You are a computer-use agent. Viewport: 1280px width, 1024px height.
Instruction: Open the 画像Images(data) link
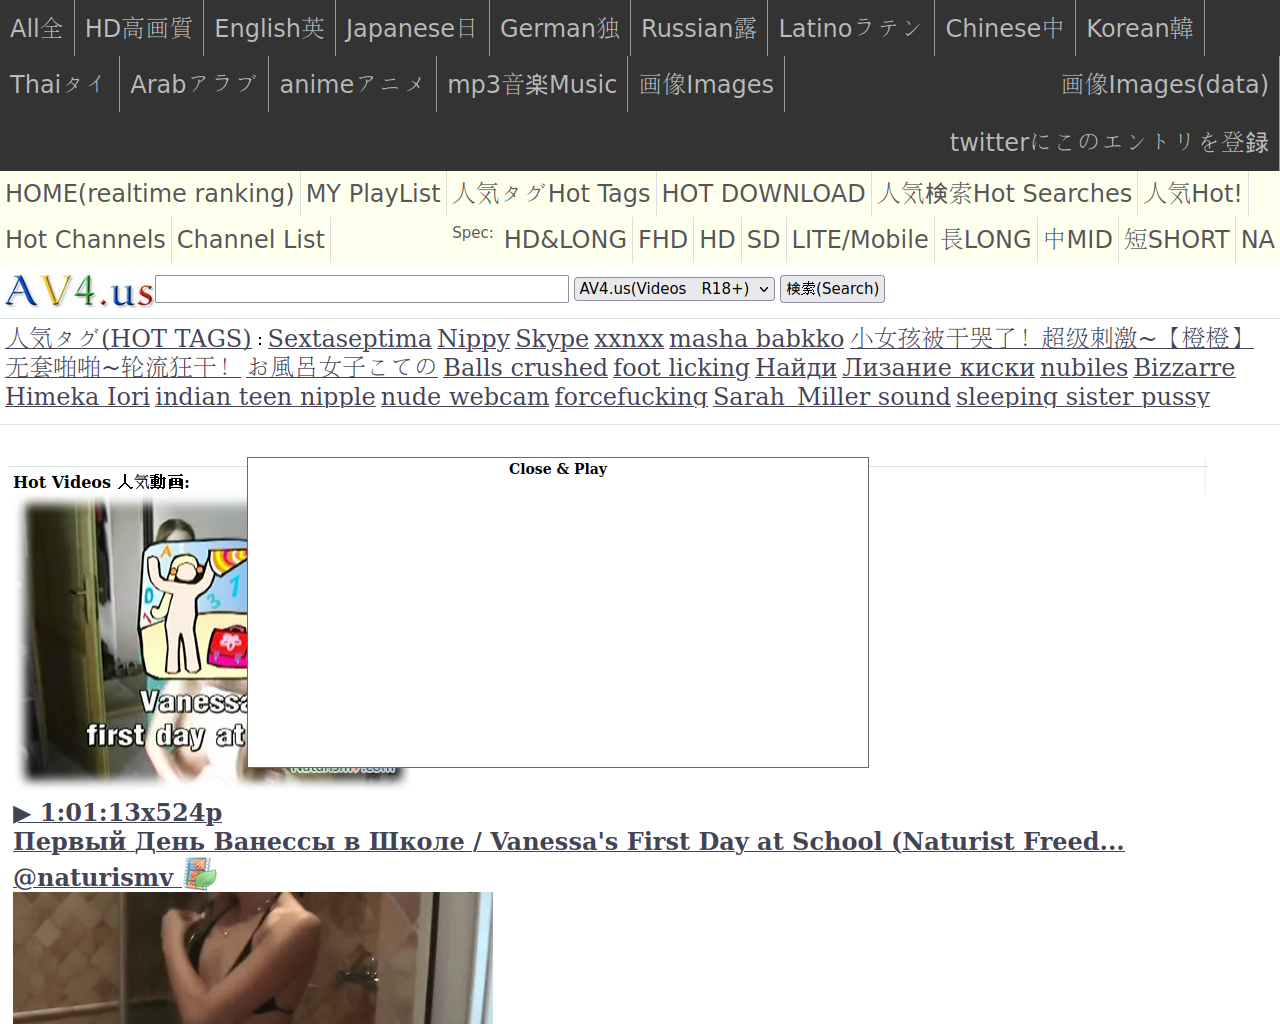(1165, 84)
